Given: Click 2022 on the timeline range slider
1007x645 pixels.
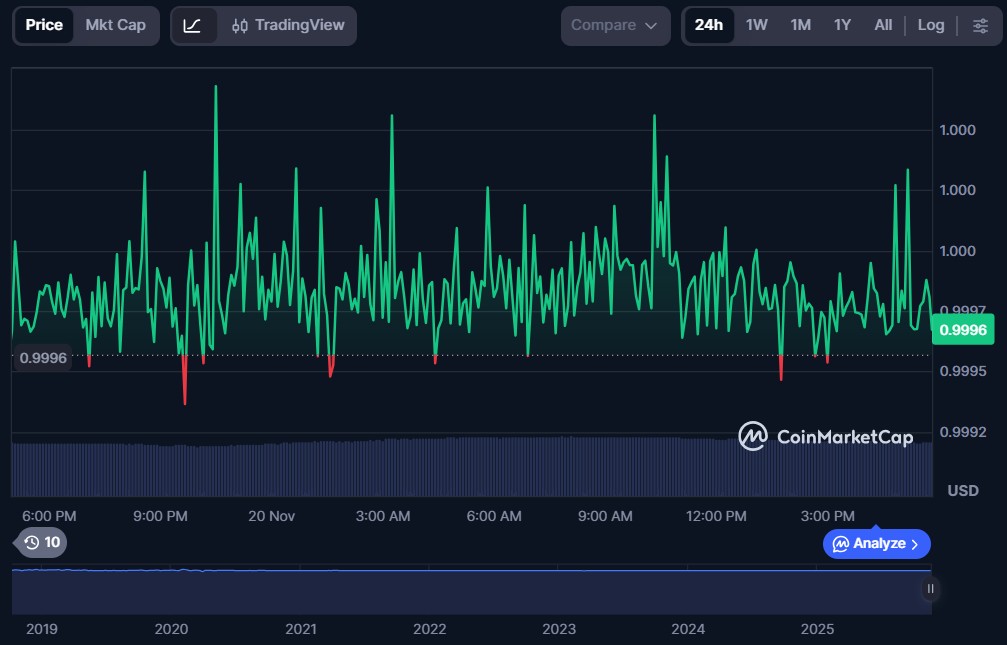Looking at the screenshot, I should 430,629.
